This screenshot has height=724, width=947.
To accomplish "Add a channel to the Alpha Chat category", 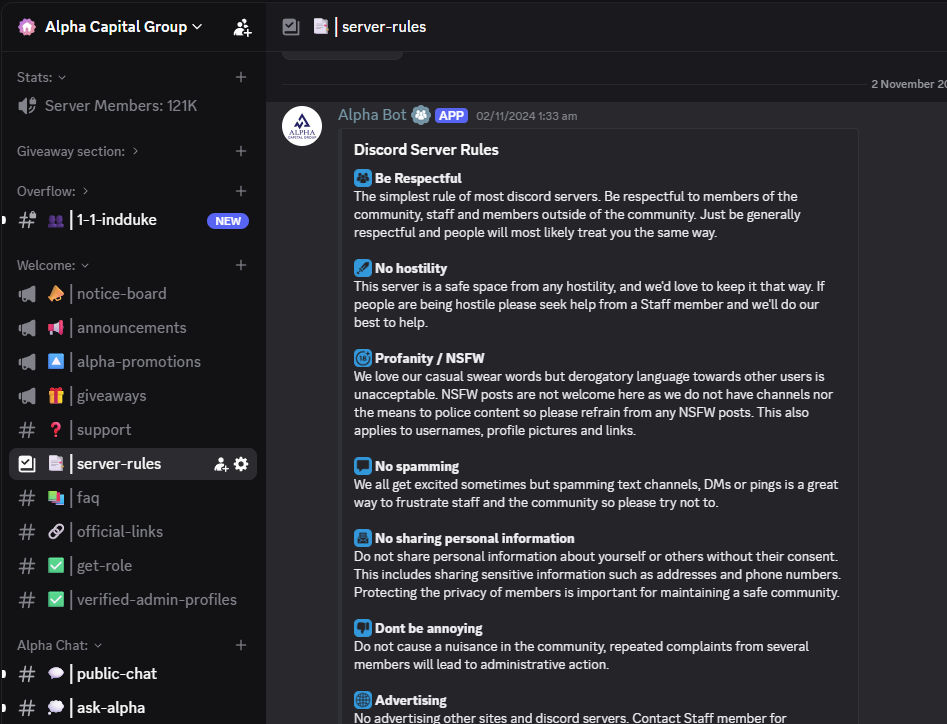I will pyautogui.click(x=241, y=645).
